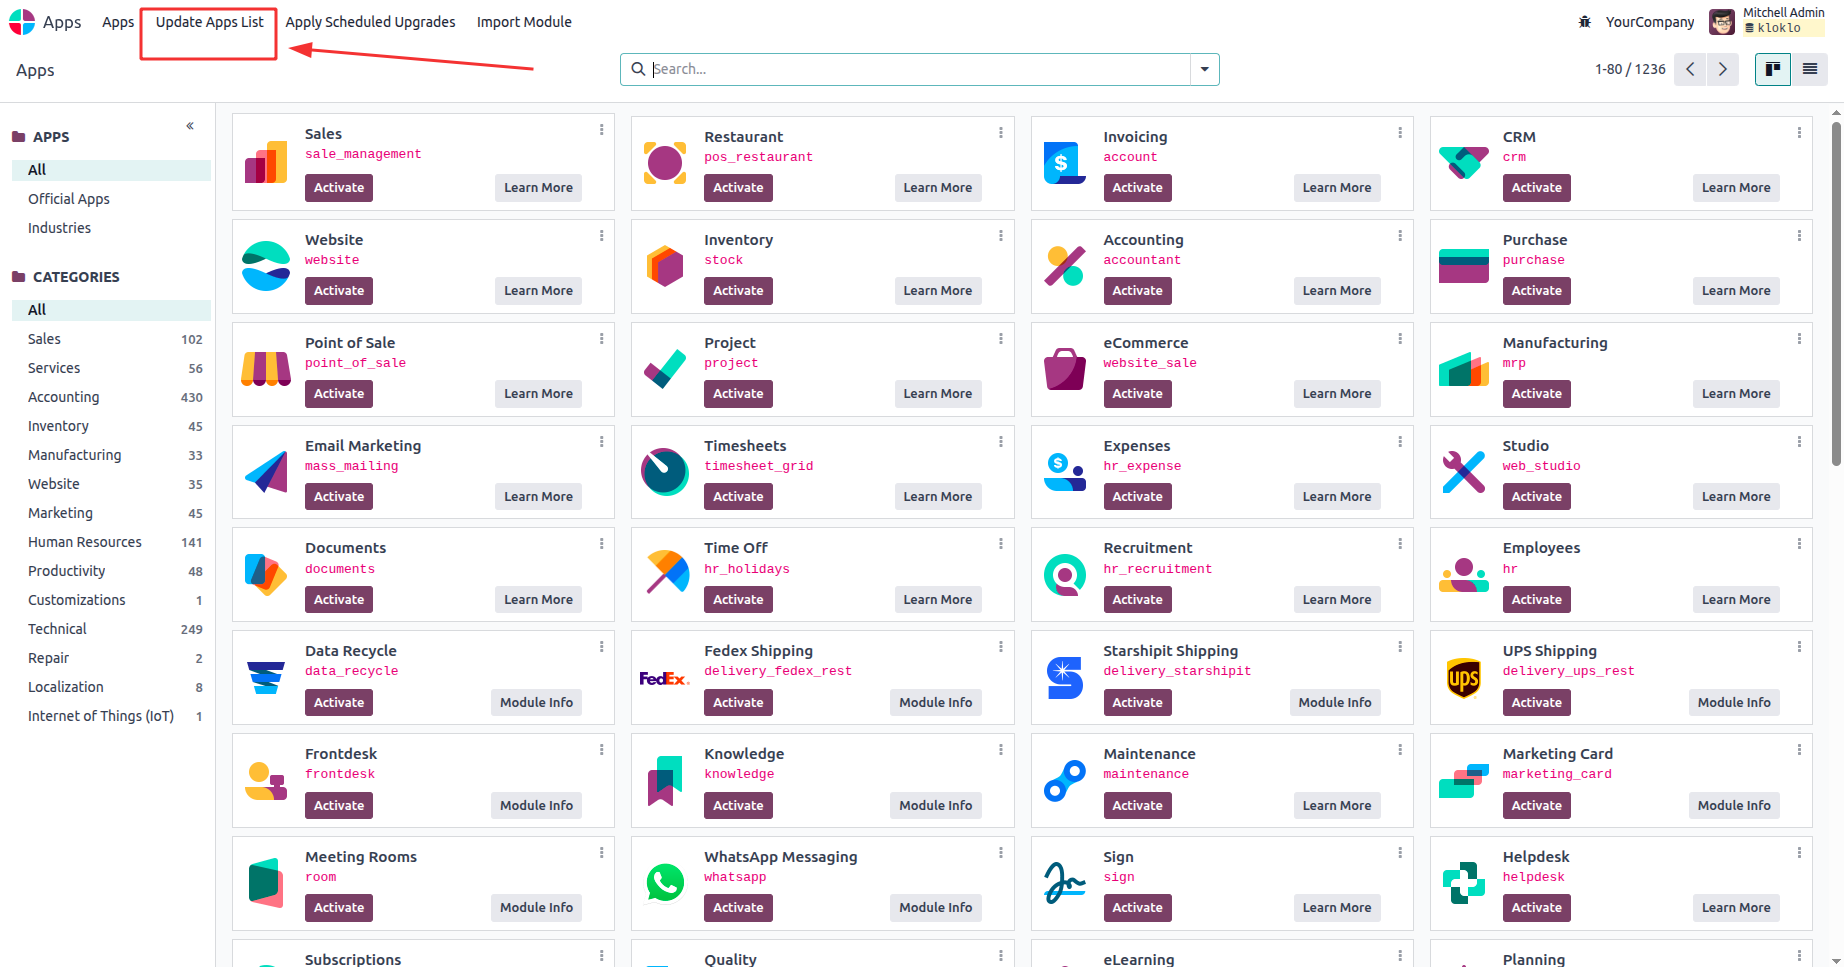1844x967 pixels.
Task: Activate the Inventory app
Action: click(x=738, y=291)
